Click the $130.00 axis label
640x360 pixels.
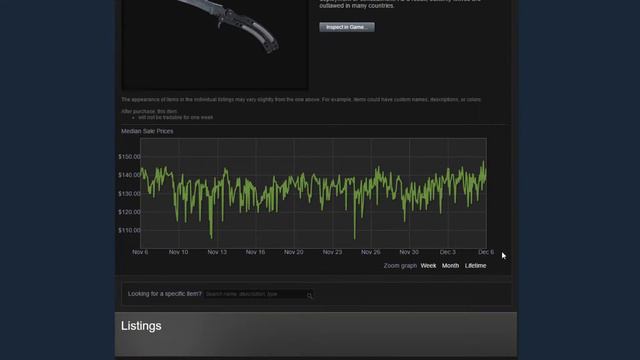click(x=129, y=193)
